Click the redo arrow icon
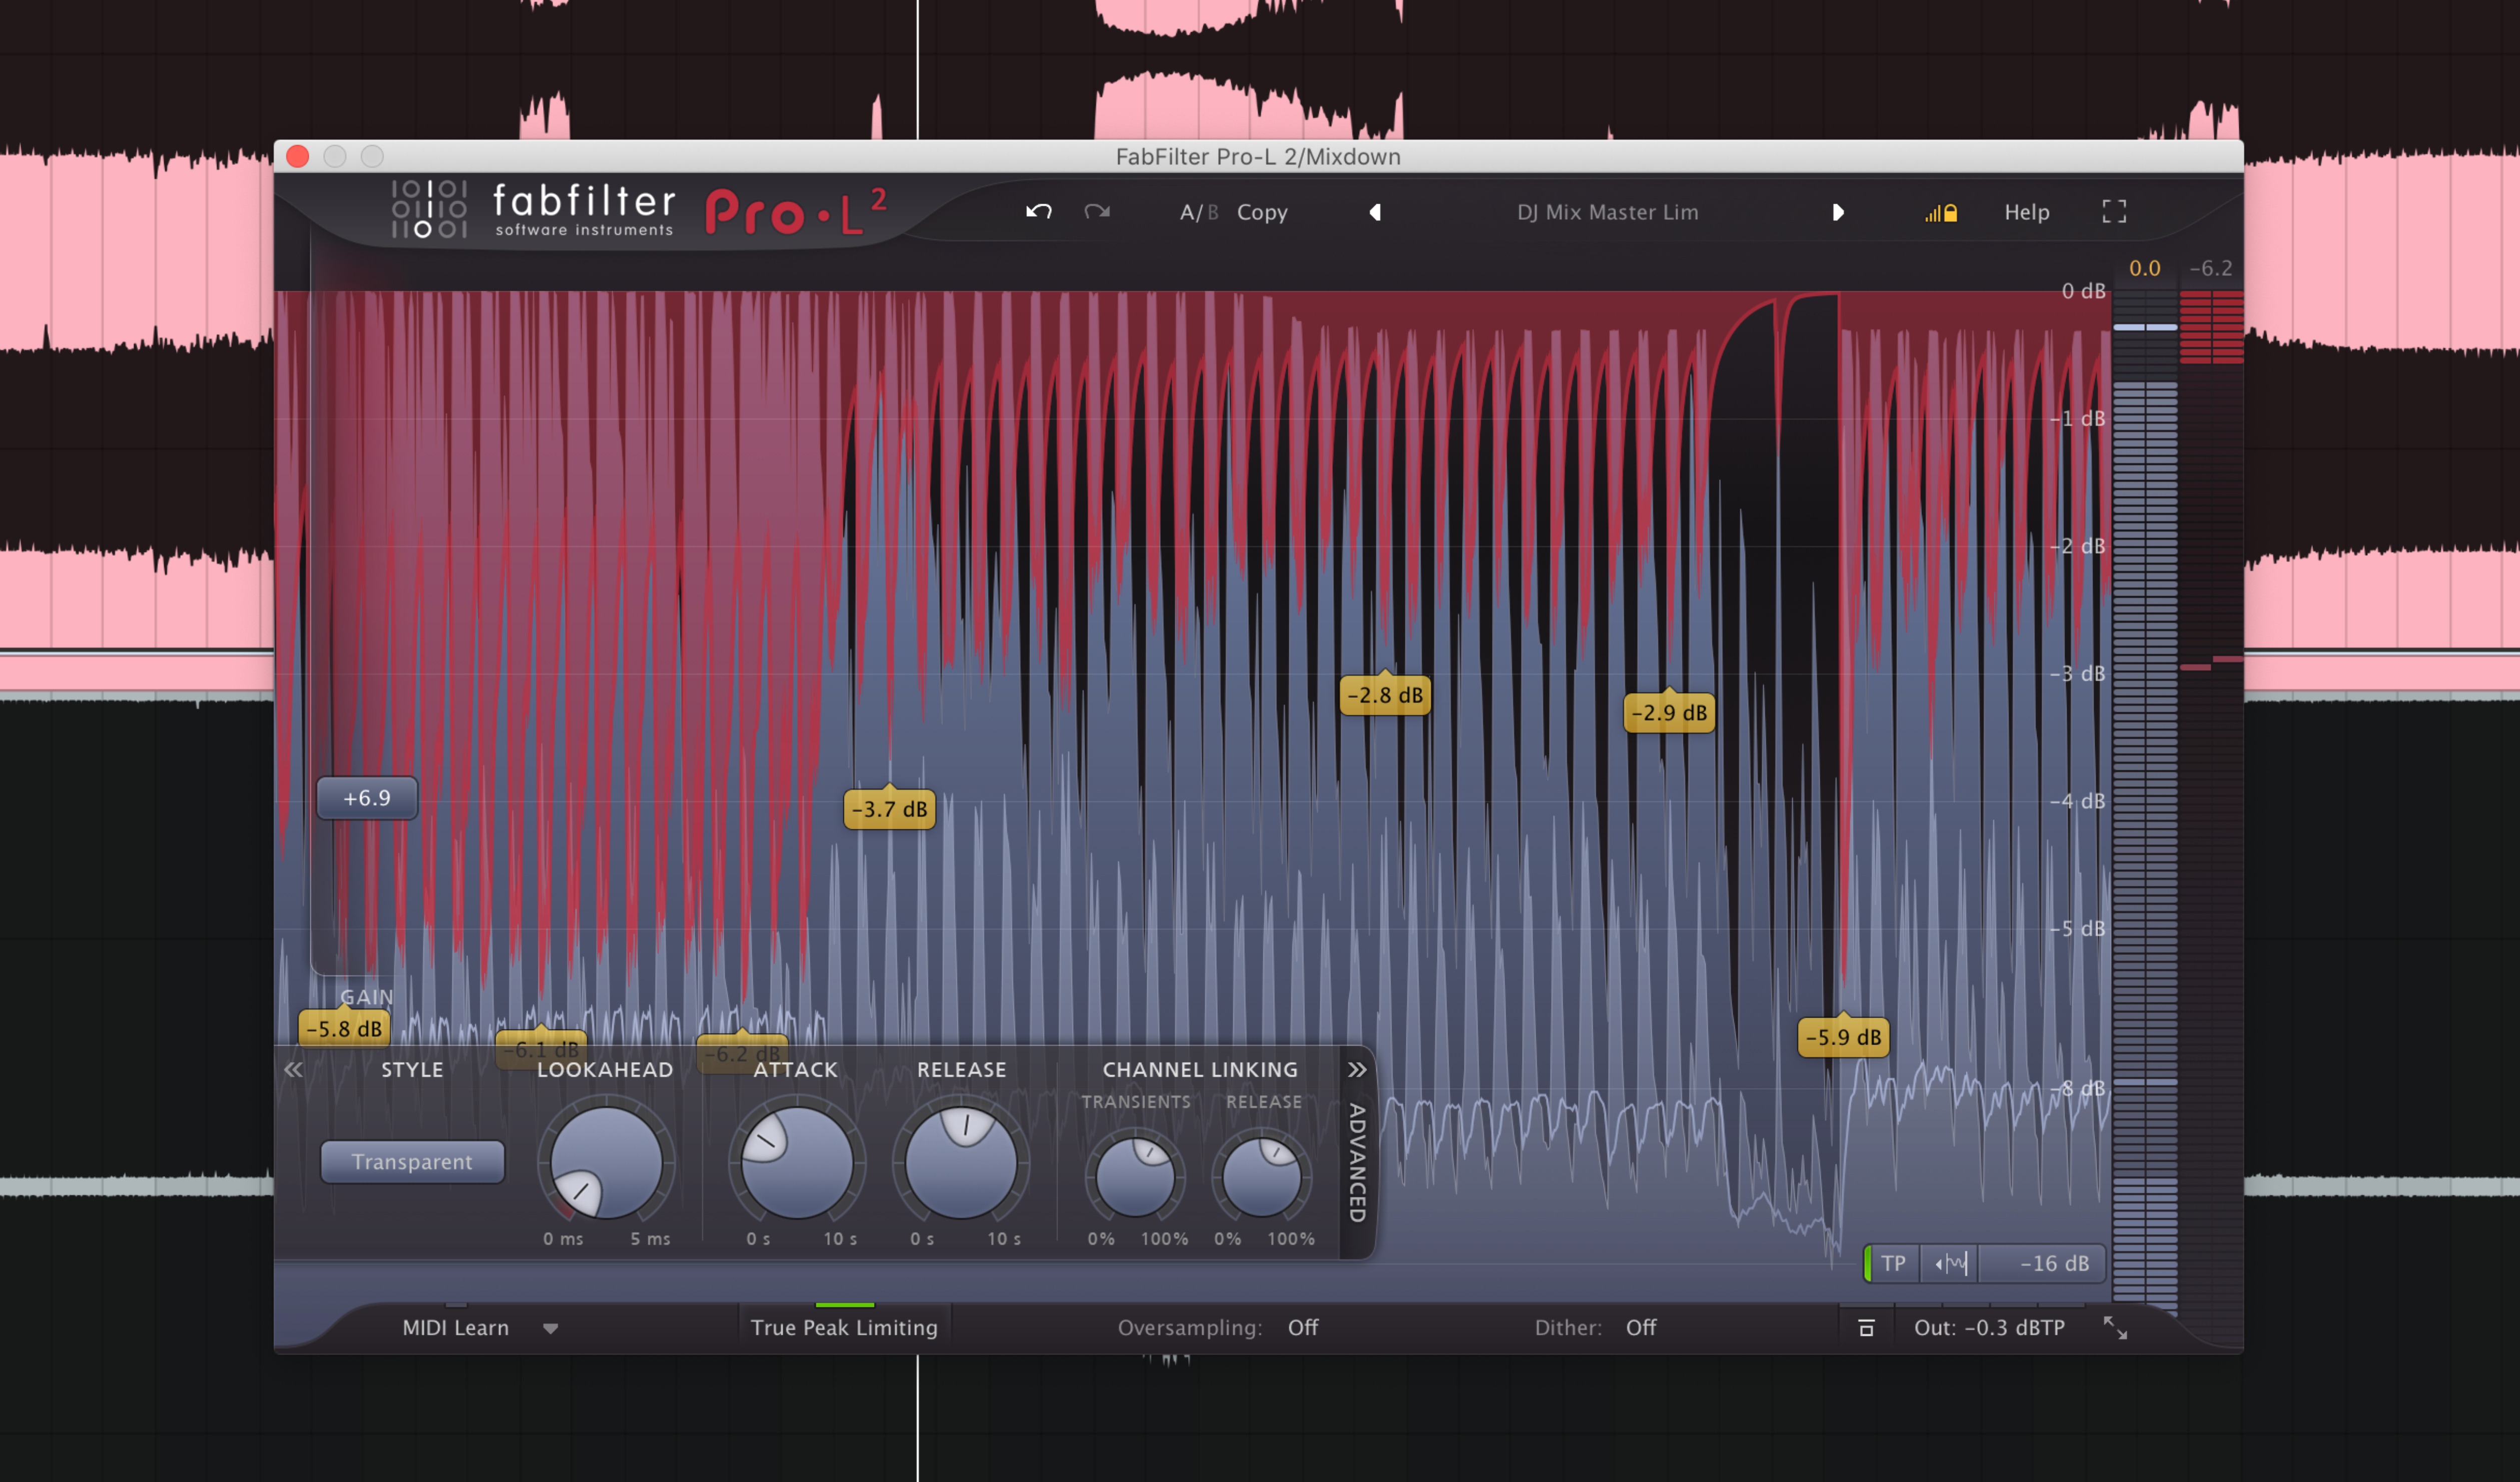This screenshot has width=2520, height=1482. click(1097, 212)
